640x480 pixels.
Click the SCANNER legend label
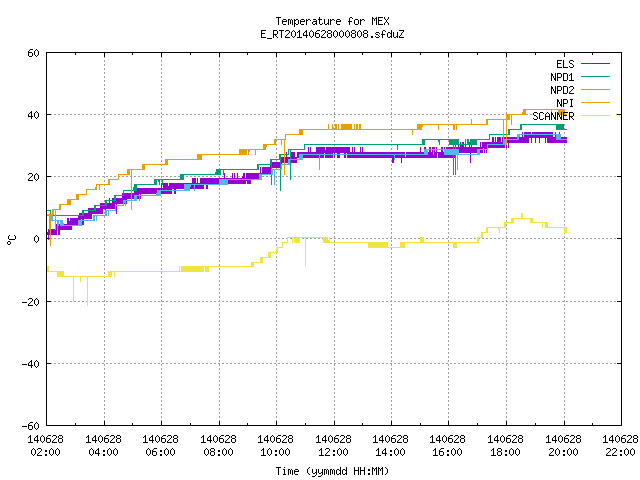pos(553,116)
